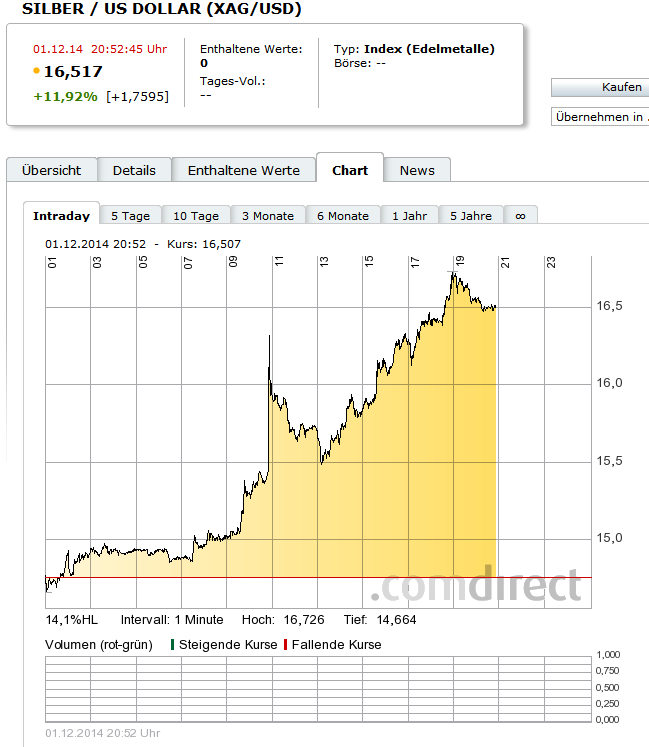Select the Intraday time range
Screen dimensions: 649x747
61,215
